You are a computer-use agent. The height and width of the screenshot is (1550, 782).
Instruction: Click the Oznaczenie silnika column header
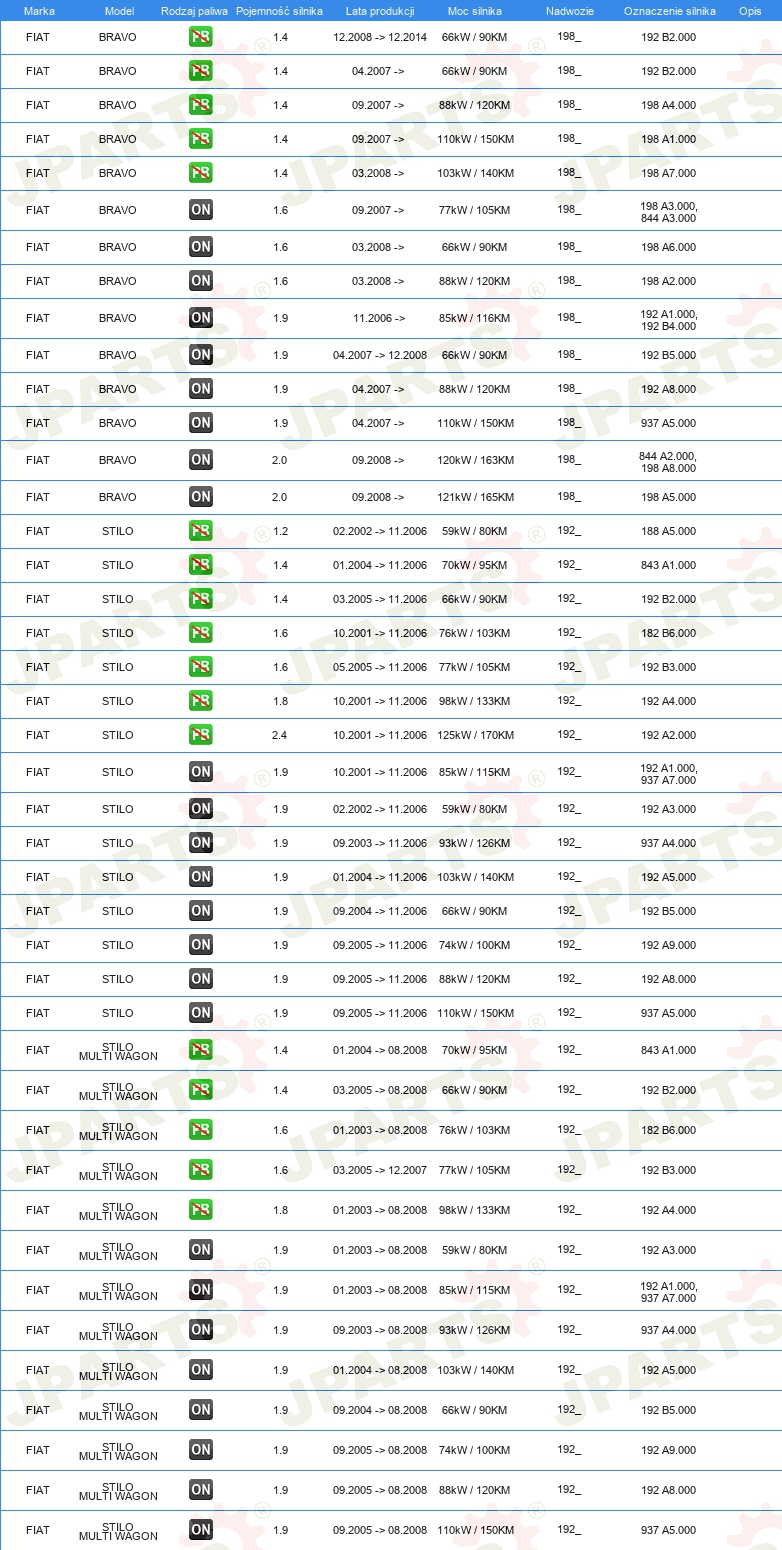point(670,11)
